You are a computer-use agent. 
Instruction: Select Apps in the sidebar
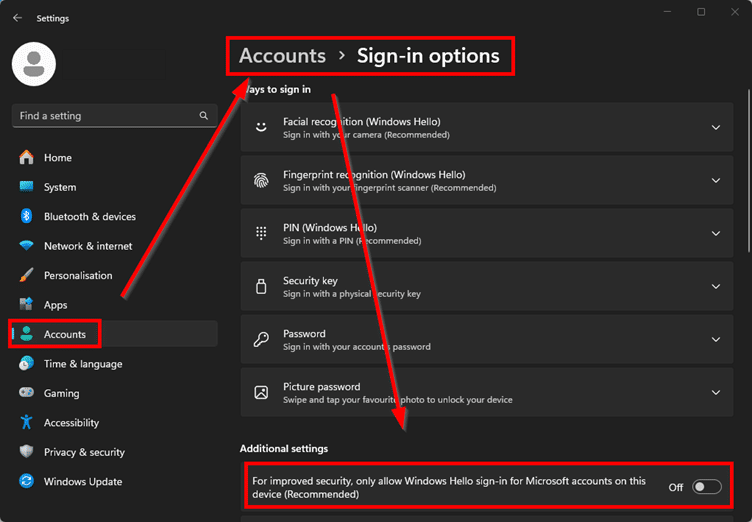point(115,305)
